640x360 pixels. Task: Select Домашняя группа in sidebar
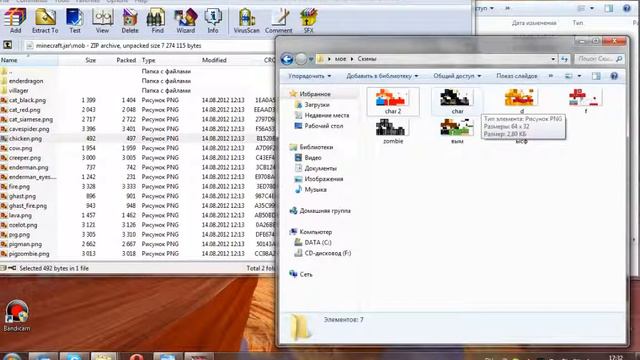(325, 211)
